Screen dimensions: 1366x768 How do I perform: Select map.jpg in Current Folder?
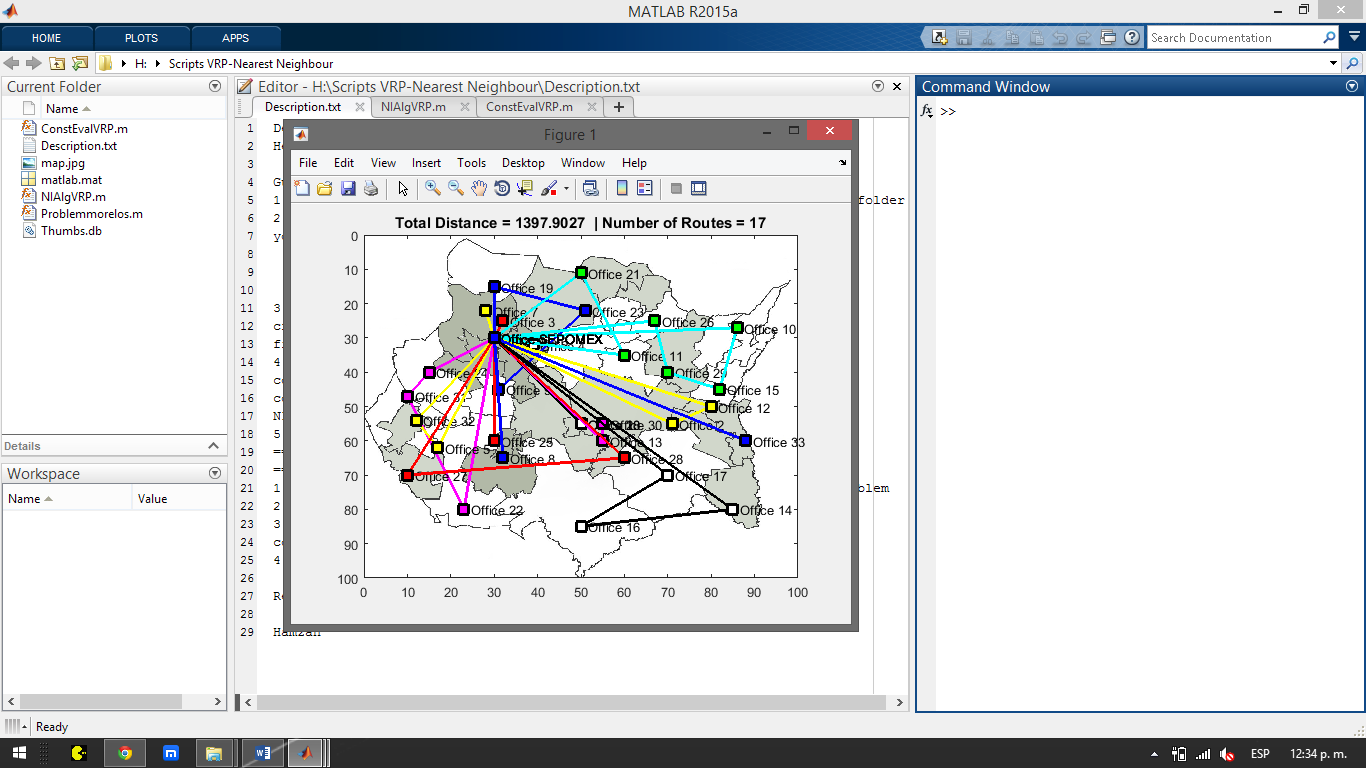(x=62, y=162)
